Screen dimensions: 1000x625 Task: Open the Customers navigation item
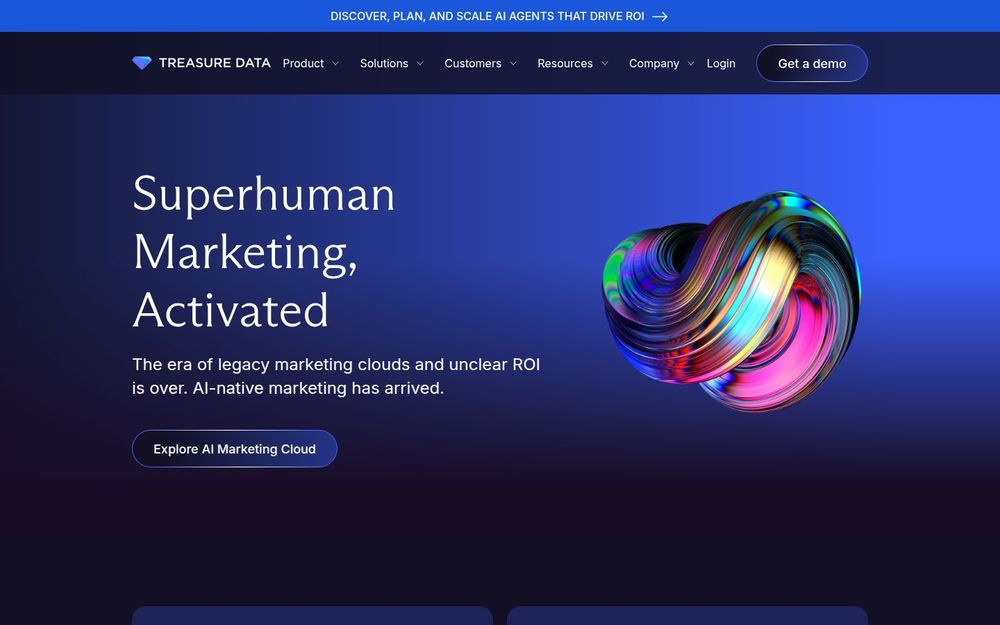473,64
